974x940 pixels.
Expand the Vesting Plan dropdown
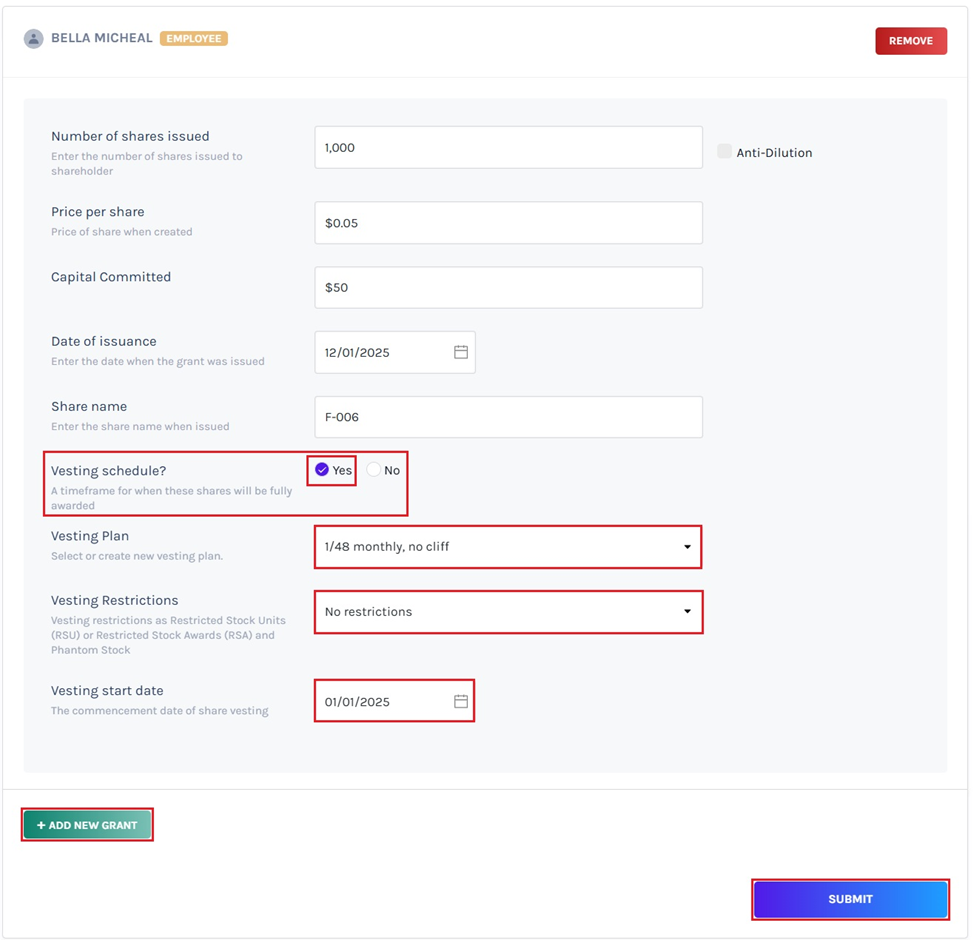[508, 547]
